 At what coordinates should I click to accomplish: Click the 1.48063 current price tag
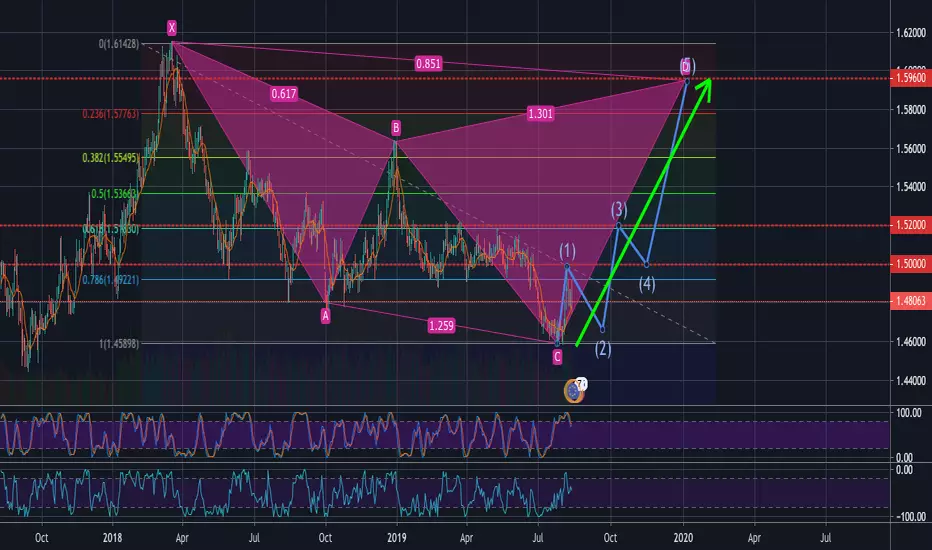(909, 301)
